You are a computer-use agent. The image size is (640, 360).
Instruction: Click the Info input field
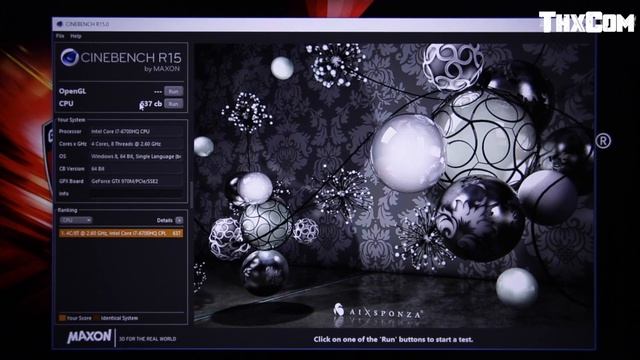tap(136, 193)
